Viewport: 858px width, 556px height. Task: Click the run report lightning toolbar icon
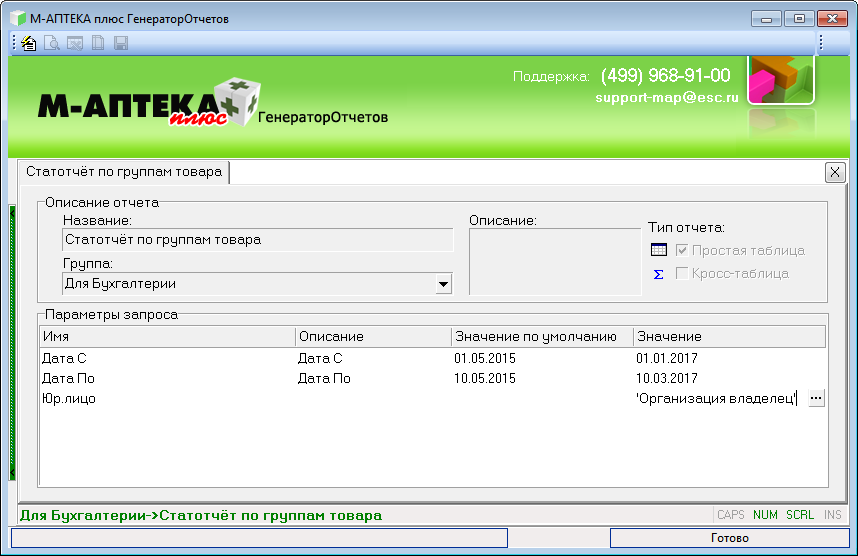(28, 43)
